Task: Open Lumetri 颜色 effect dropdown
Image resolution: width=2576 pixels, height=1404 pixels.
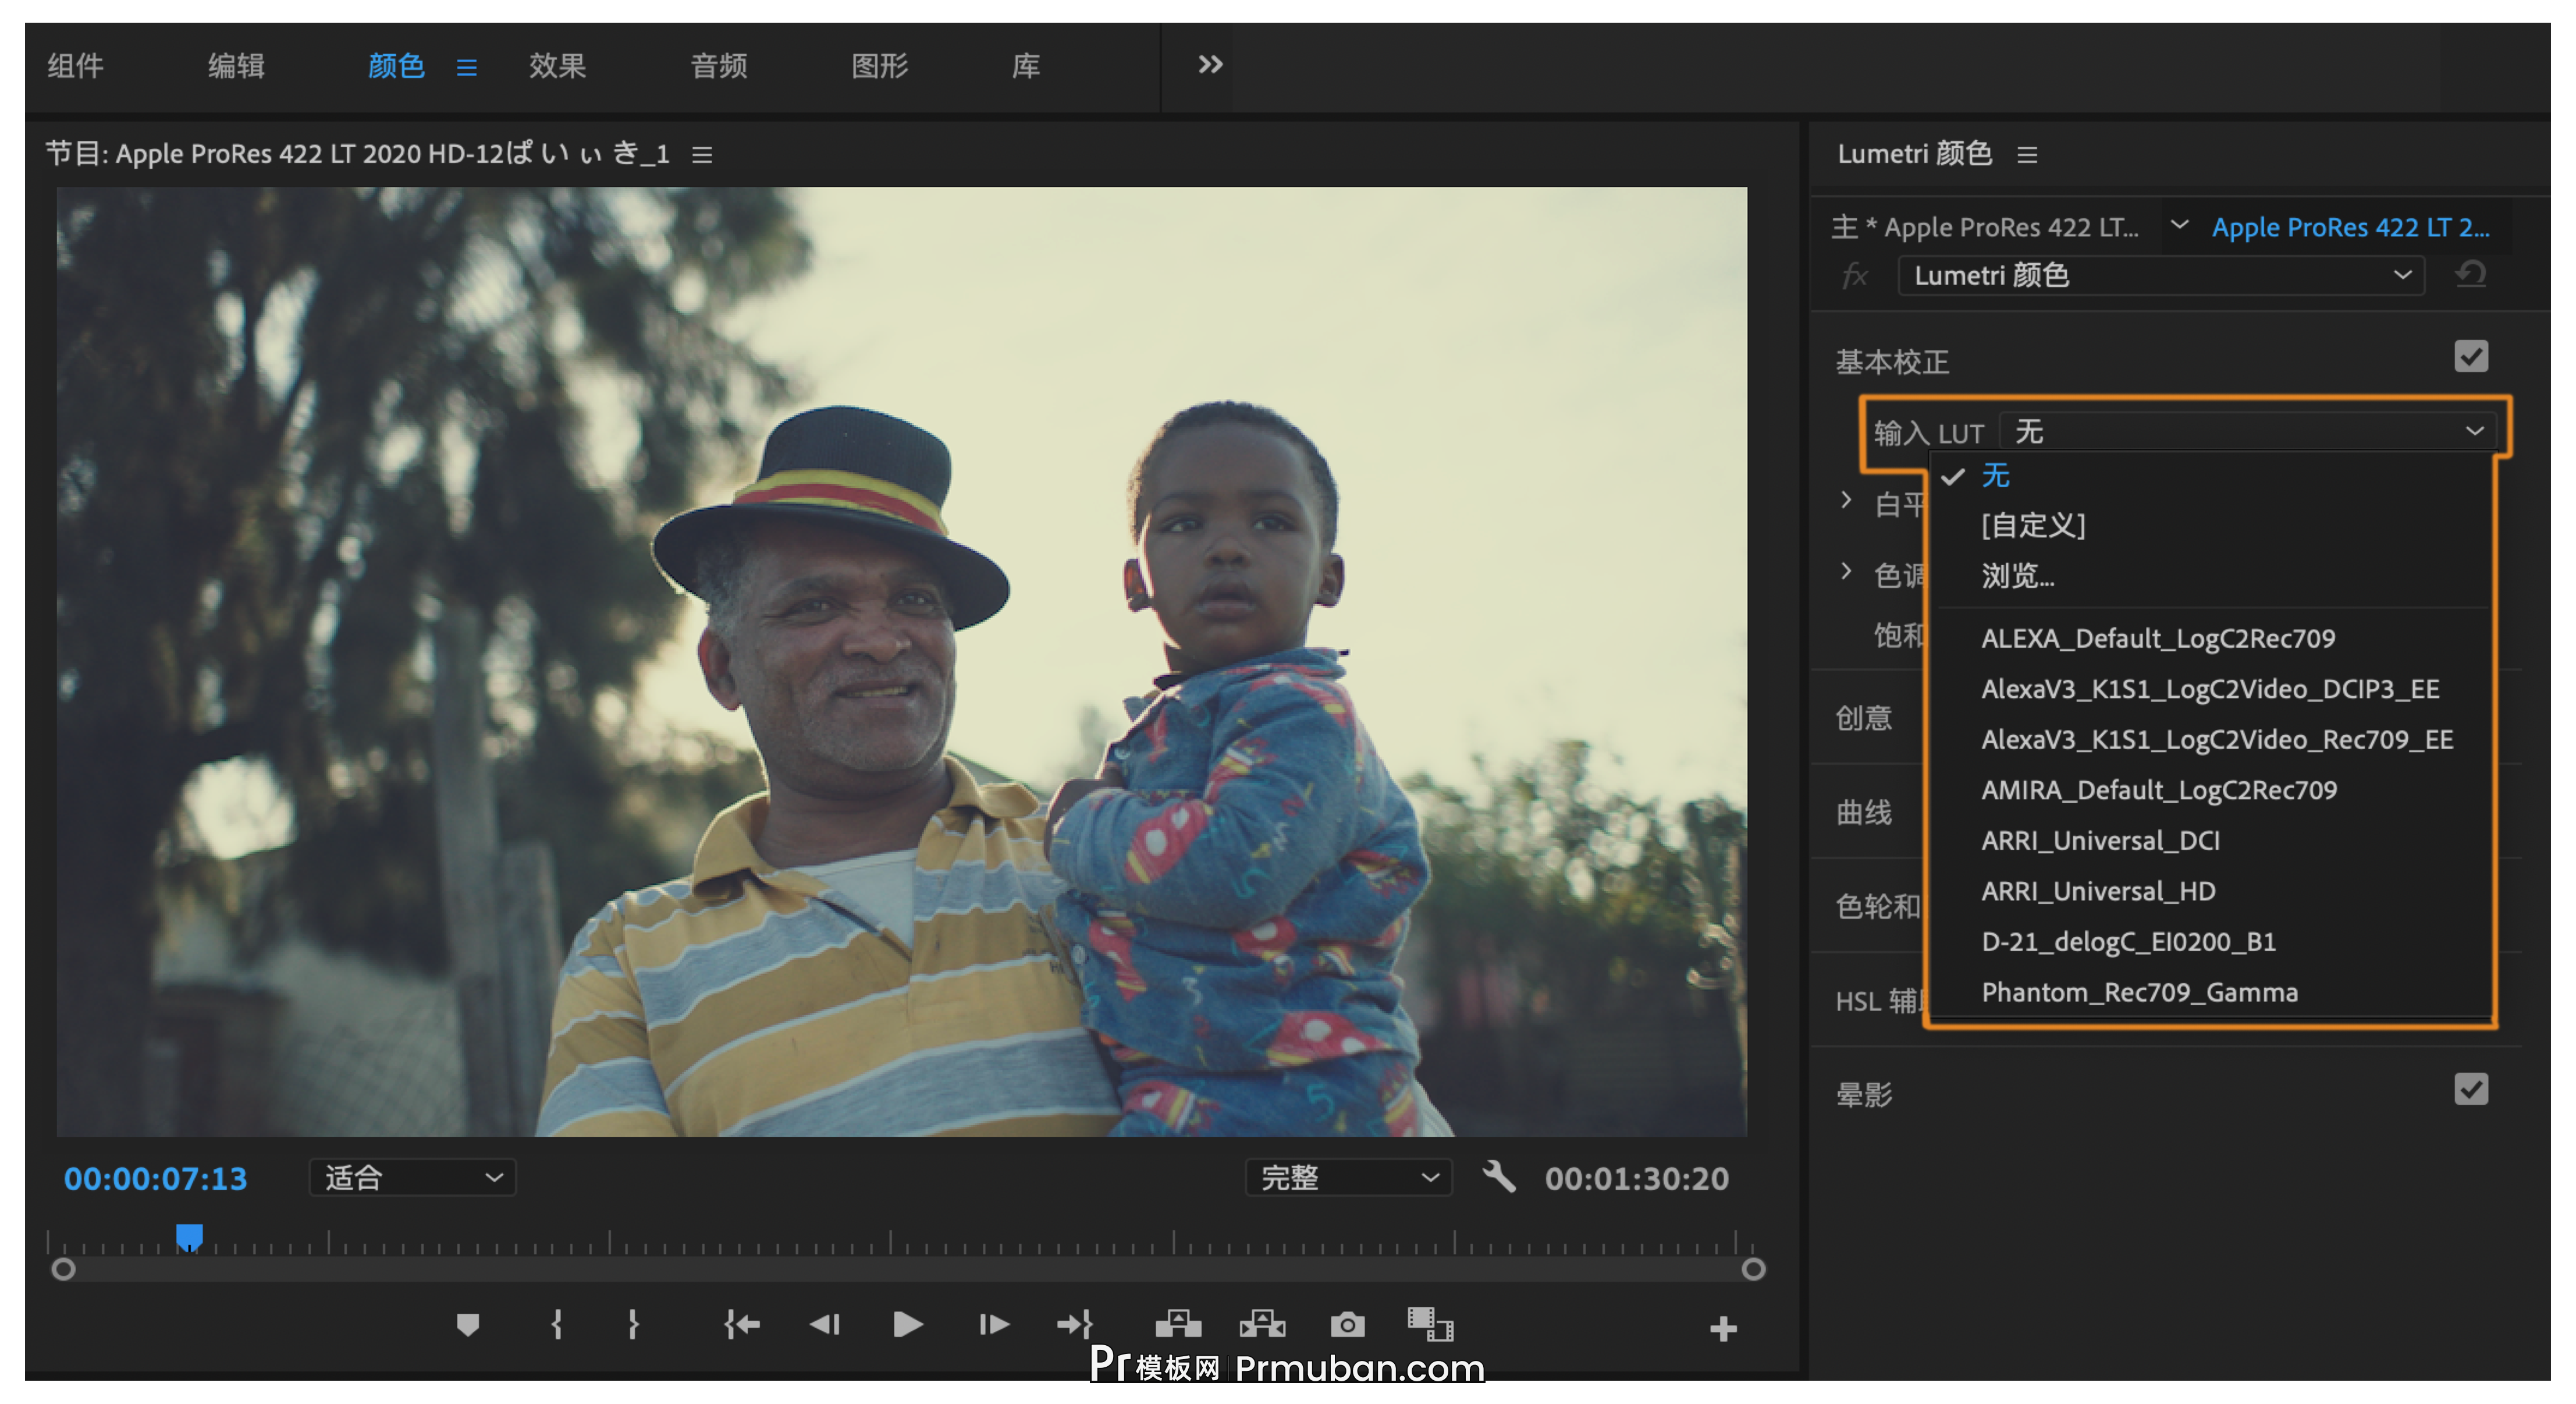Action: point(2161,275)
